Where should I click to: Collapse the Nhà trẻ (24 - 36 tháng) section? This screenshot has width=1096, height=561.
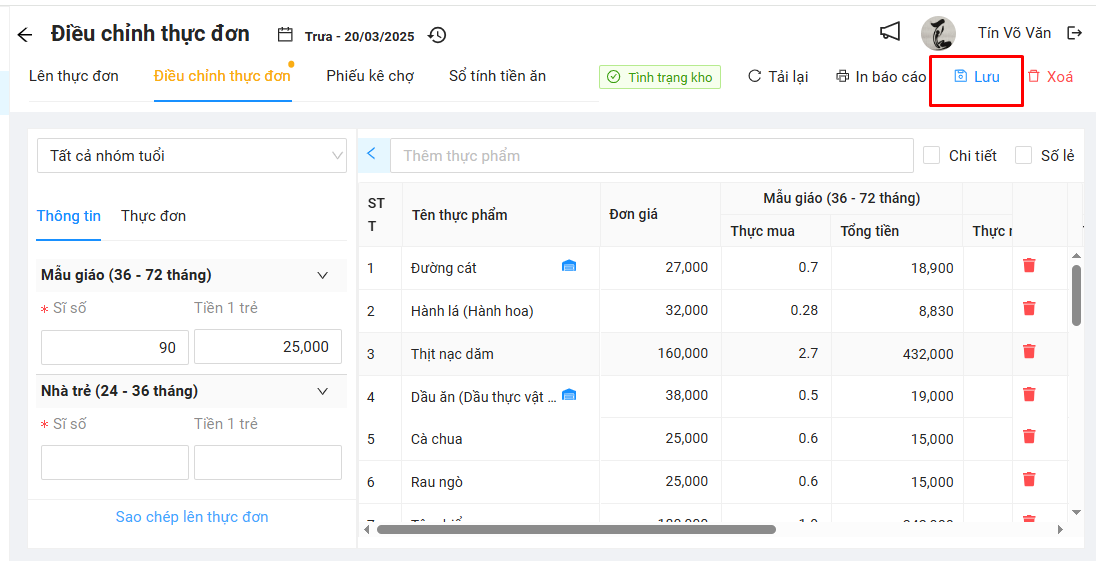click(x=322, y=391)
